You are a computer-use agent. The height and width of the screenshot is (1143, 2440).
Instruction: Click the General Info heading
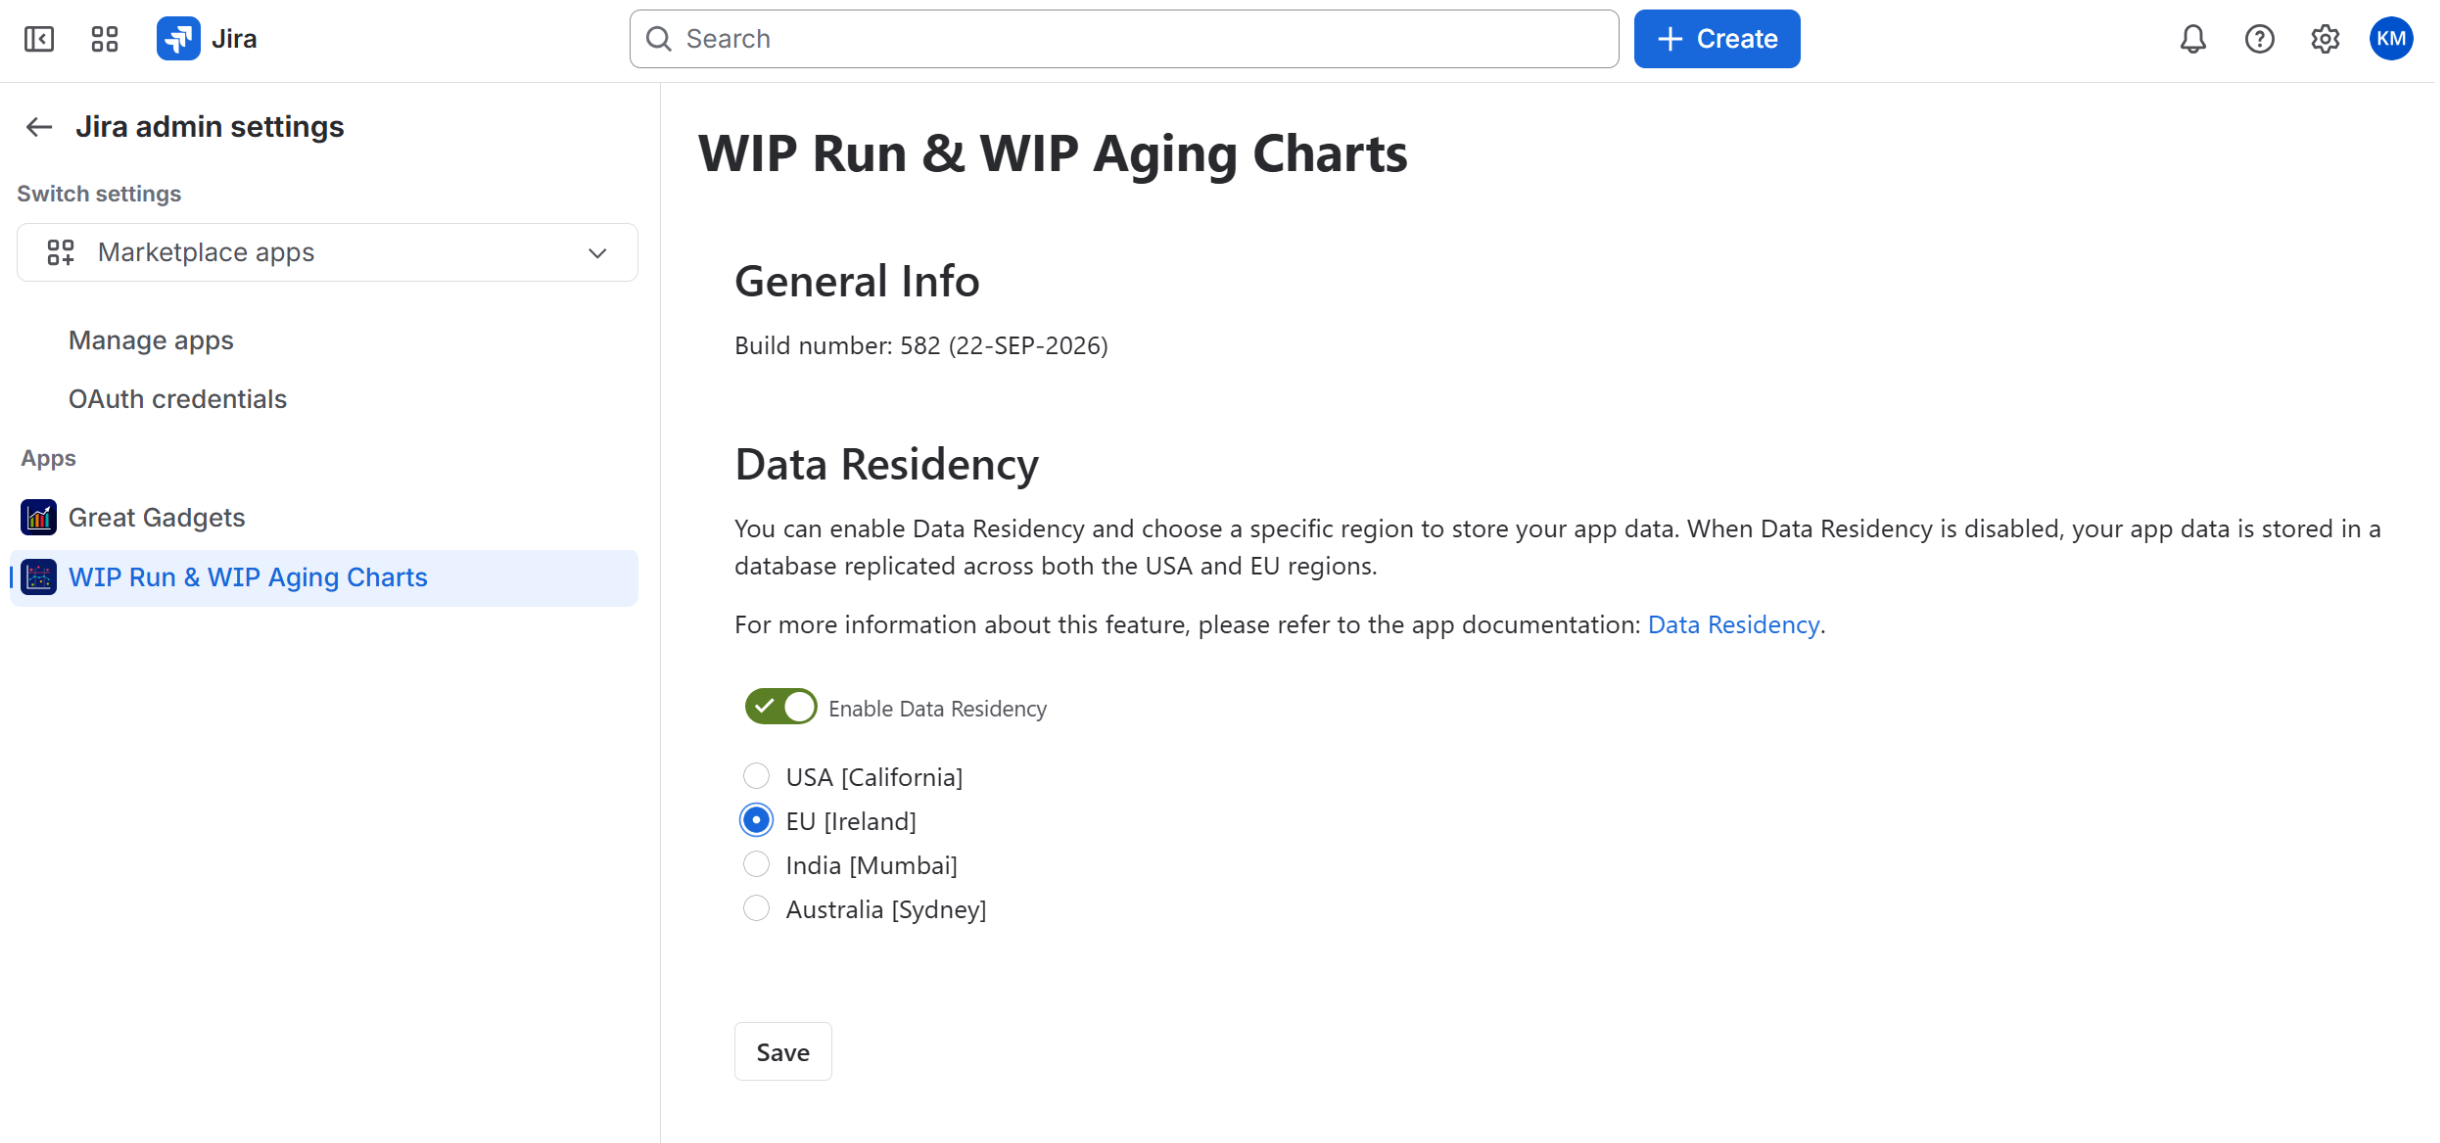pos(856,281)
